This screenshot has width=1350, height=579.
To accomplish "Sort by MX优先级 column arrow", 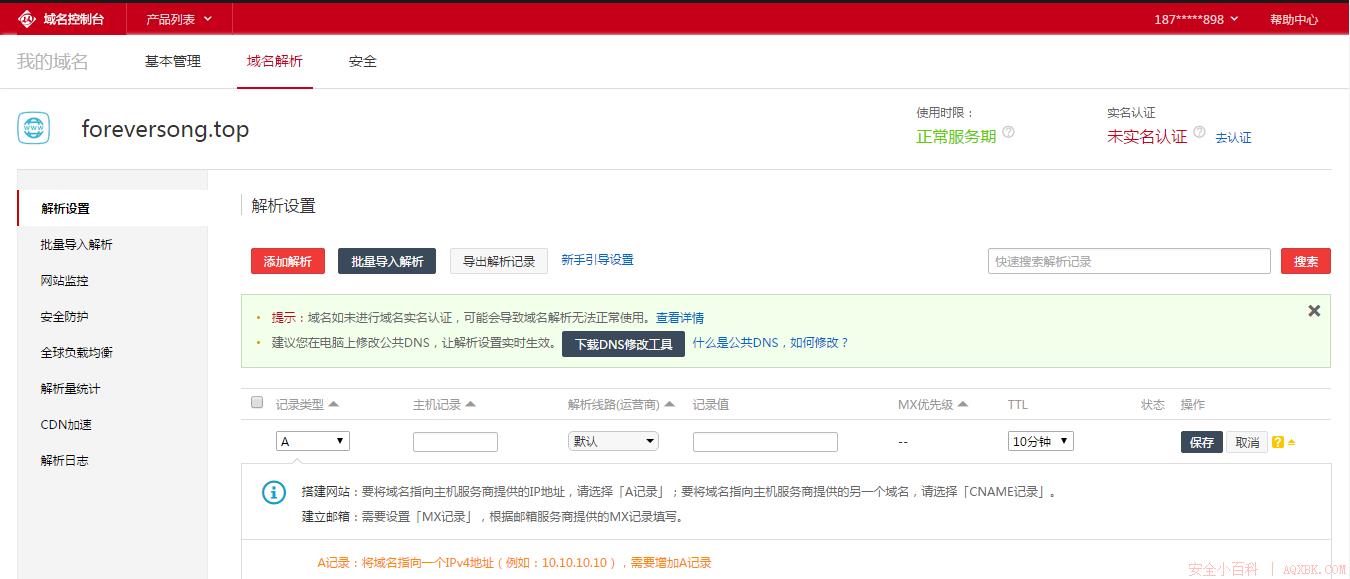I will pyautogui.click(x=963, y=404).
